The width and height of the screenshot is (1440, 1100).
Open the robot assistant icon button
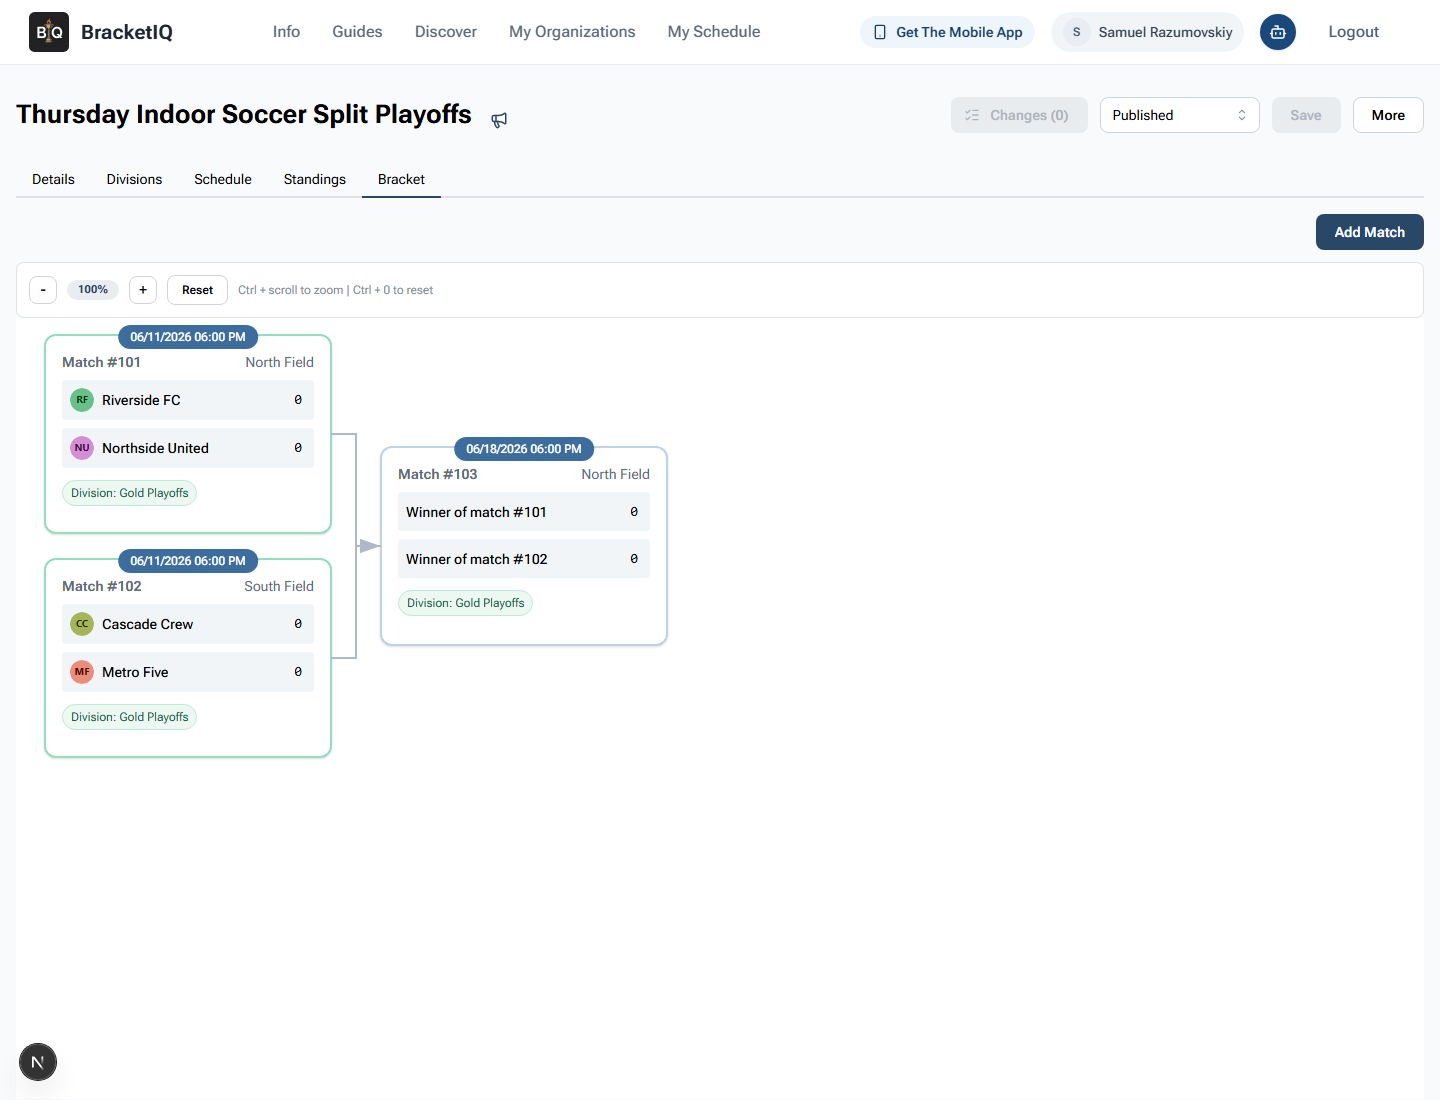click(1277, 32)
